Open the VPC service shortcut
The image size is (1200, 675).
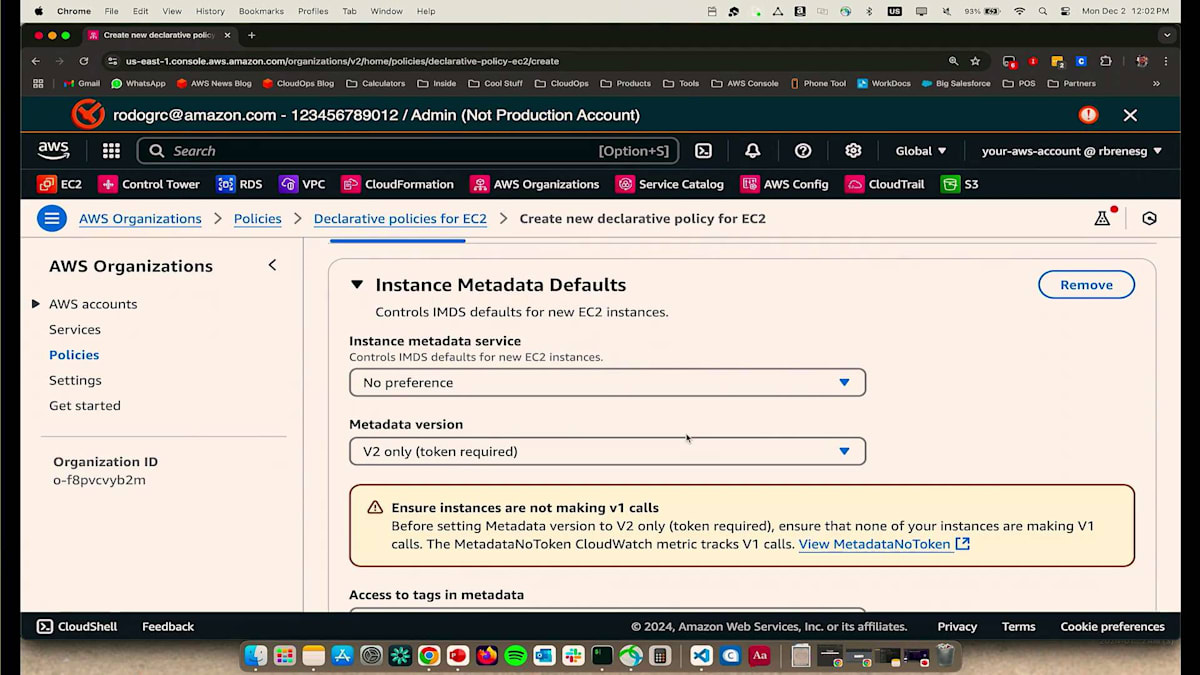[x=302, y=184]
